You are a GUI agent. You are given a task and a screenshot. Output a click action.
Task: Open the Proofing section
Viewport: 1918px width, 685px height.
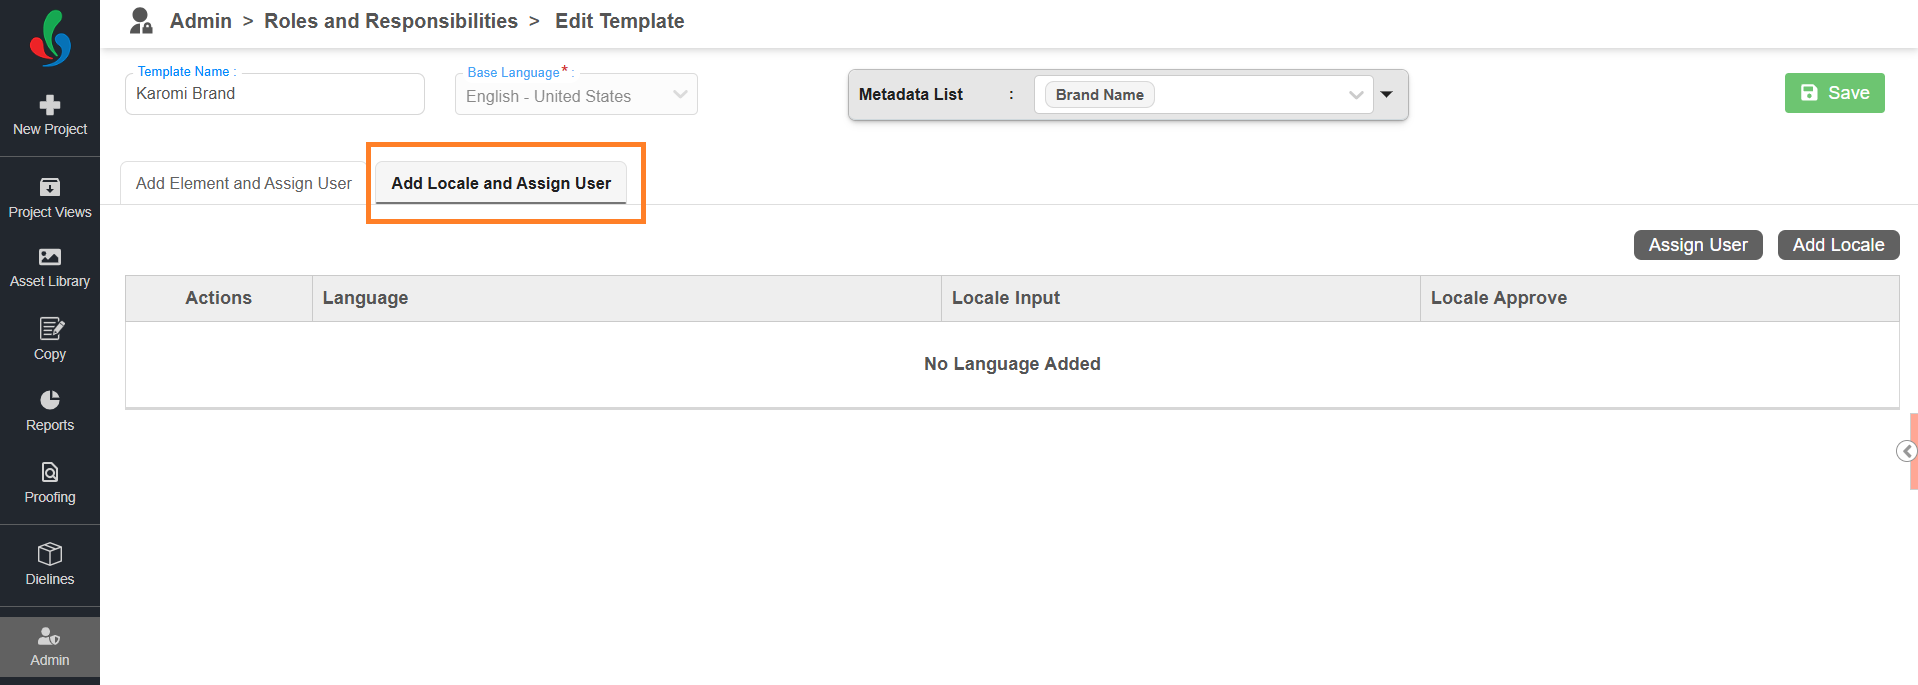50,483
